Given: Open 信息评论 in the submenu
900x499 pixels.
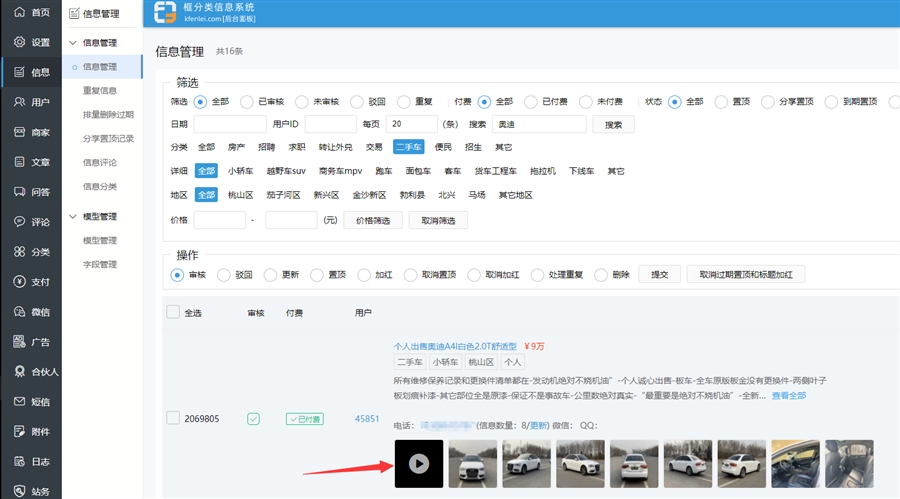Looking at the screenshot, I should [x=100, y=163].
